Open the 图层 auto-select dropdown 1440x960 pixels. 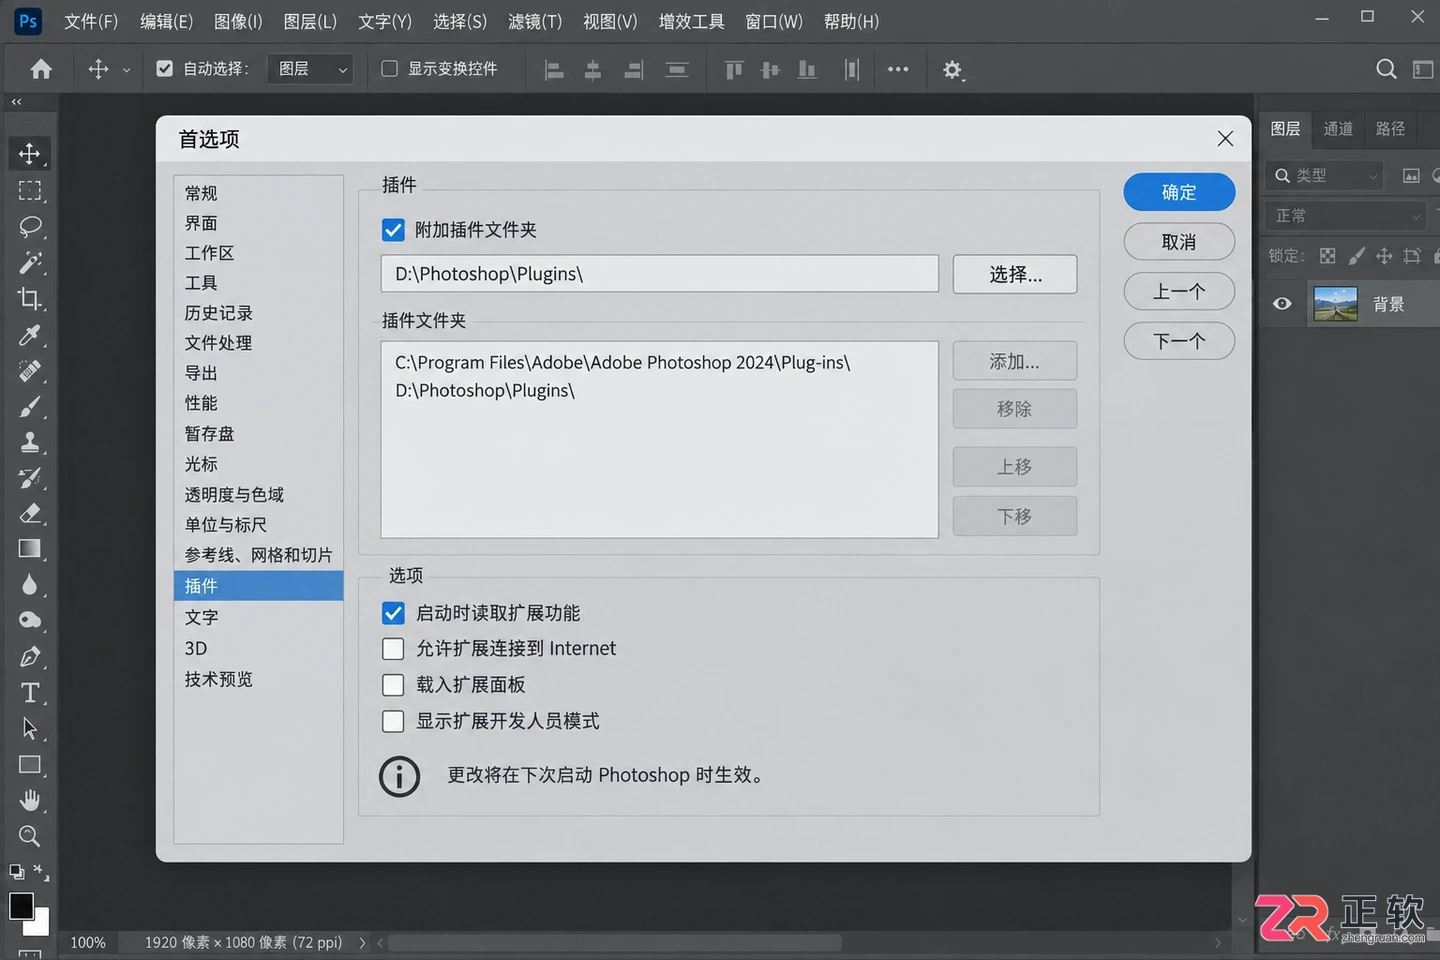(310, 69)
